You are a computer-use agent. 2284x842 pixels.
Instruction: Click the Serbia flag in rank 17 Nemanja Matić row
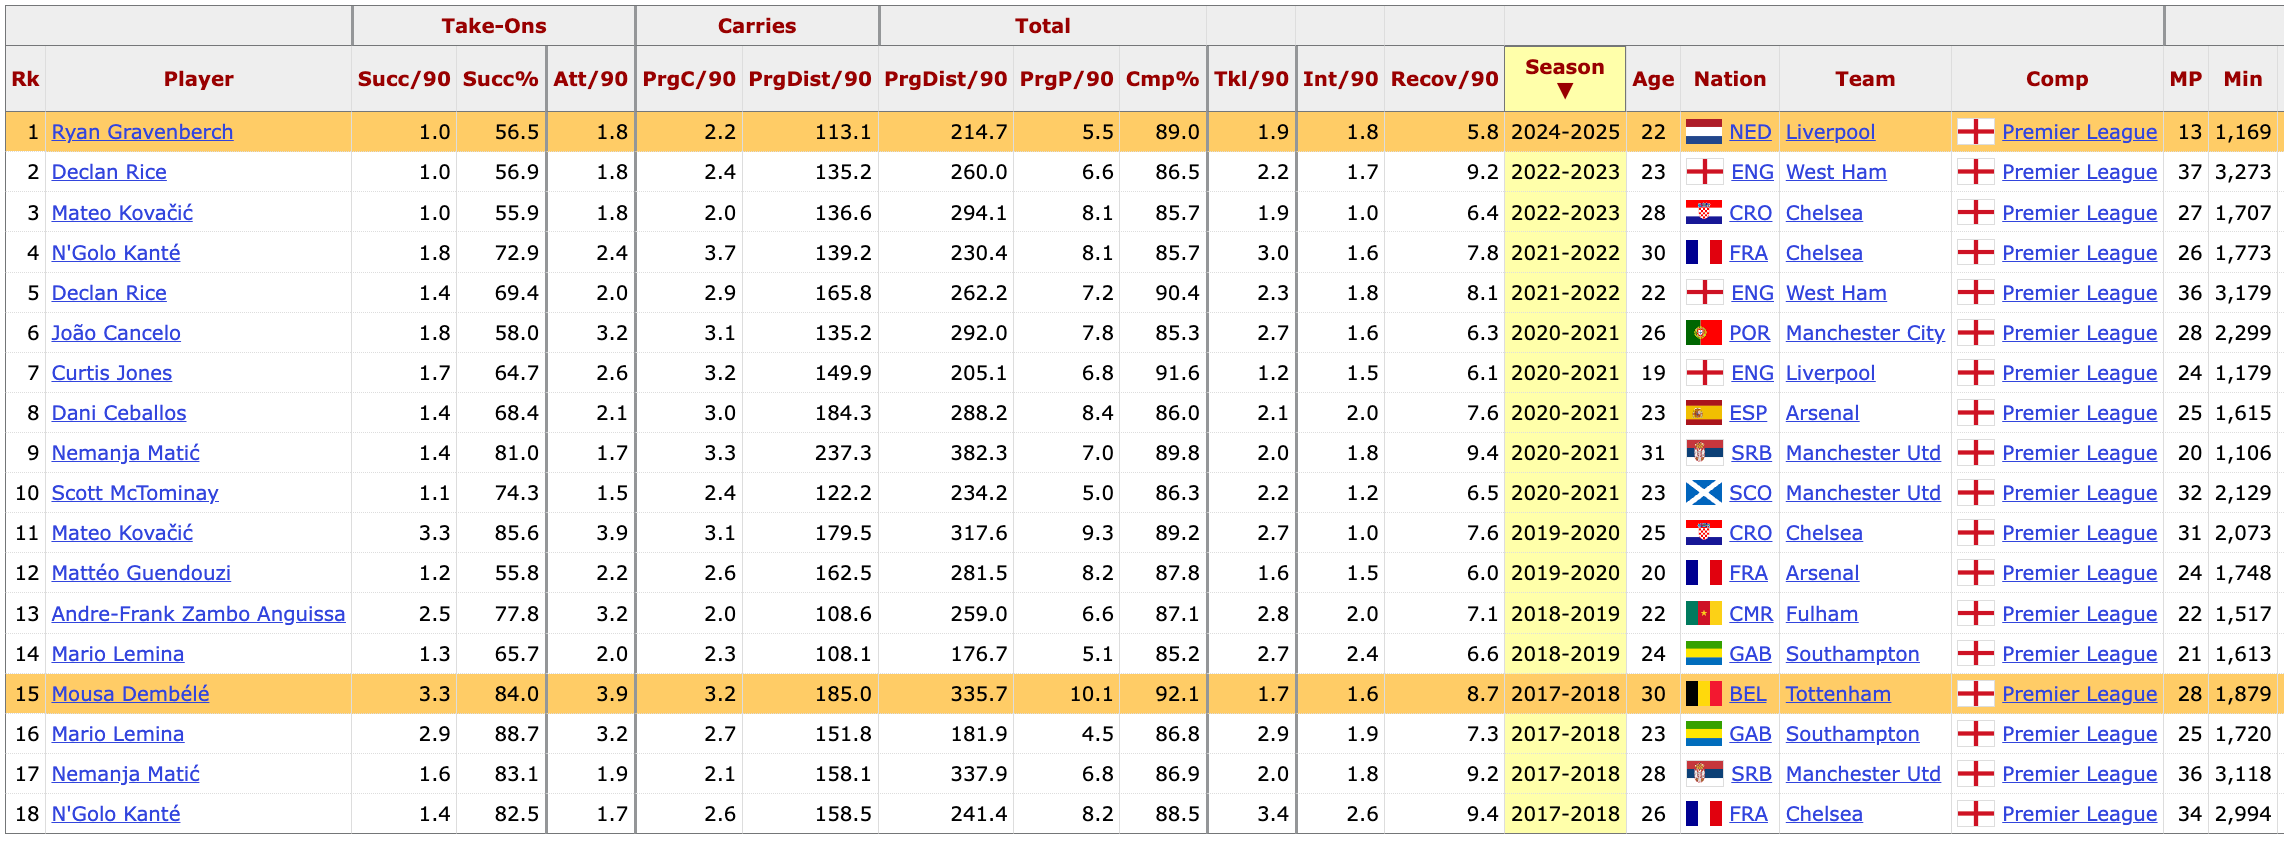click(x=1703, y=774)
